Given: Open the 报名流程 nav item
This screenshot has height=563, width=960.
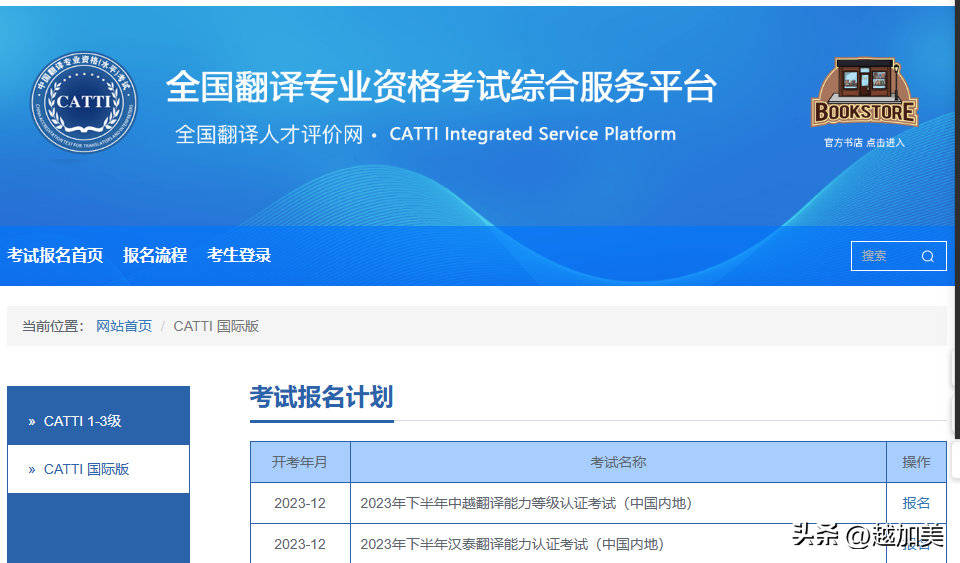Looking at the screenshot, I should tap(155, 255).
